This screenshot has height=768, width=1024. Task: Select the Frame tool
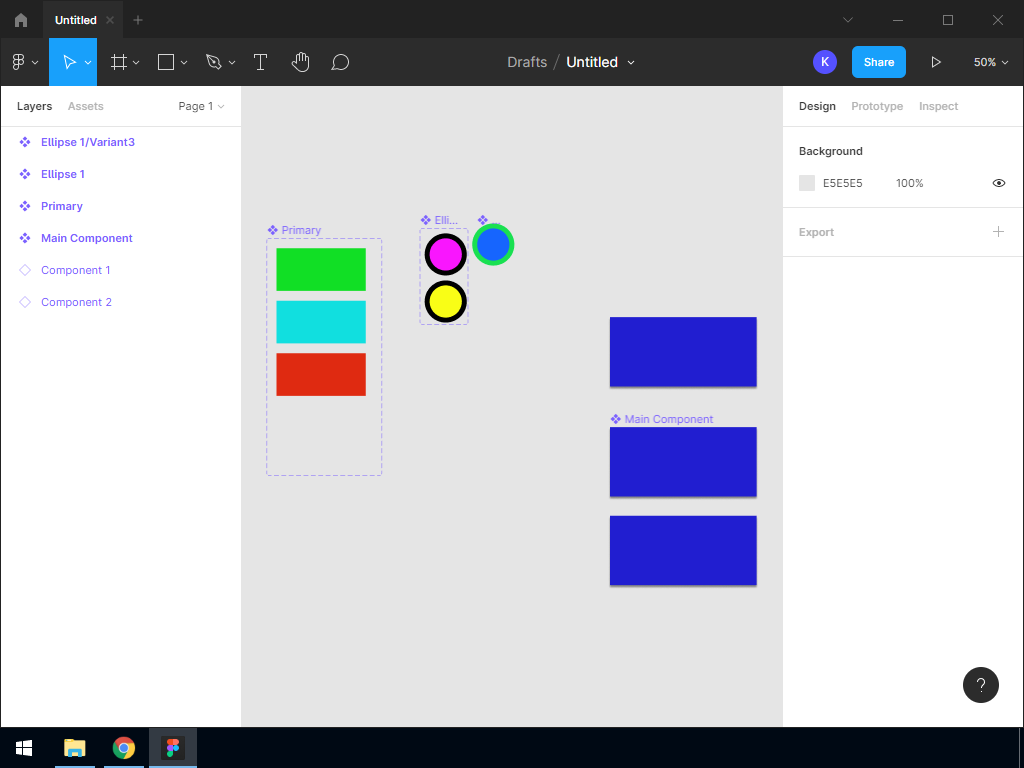[x=118, y=62]
